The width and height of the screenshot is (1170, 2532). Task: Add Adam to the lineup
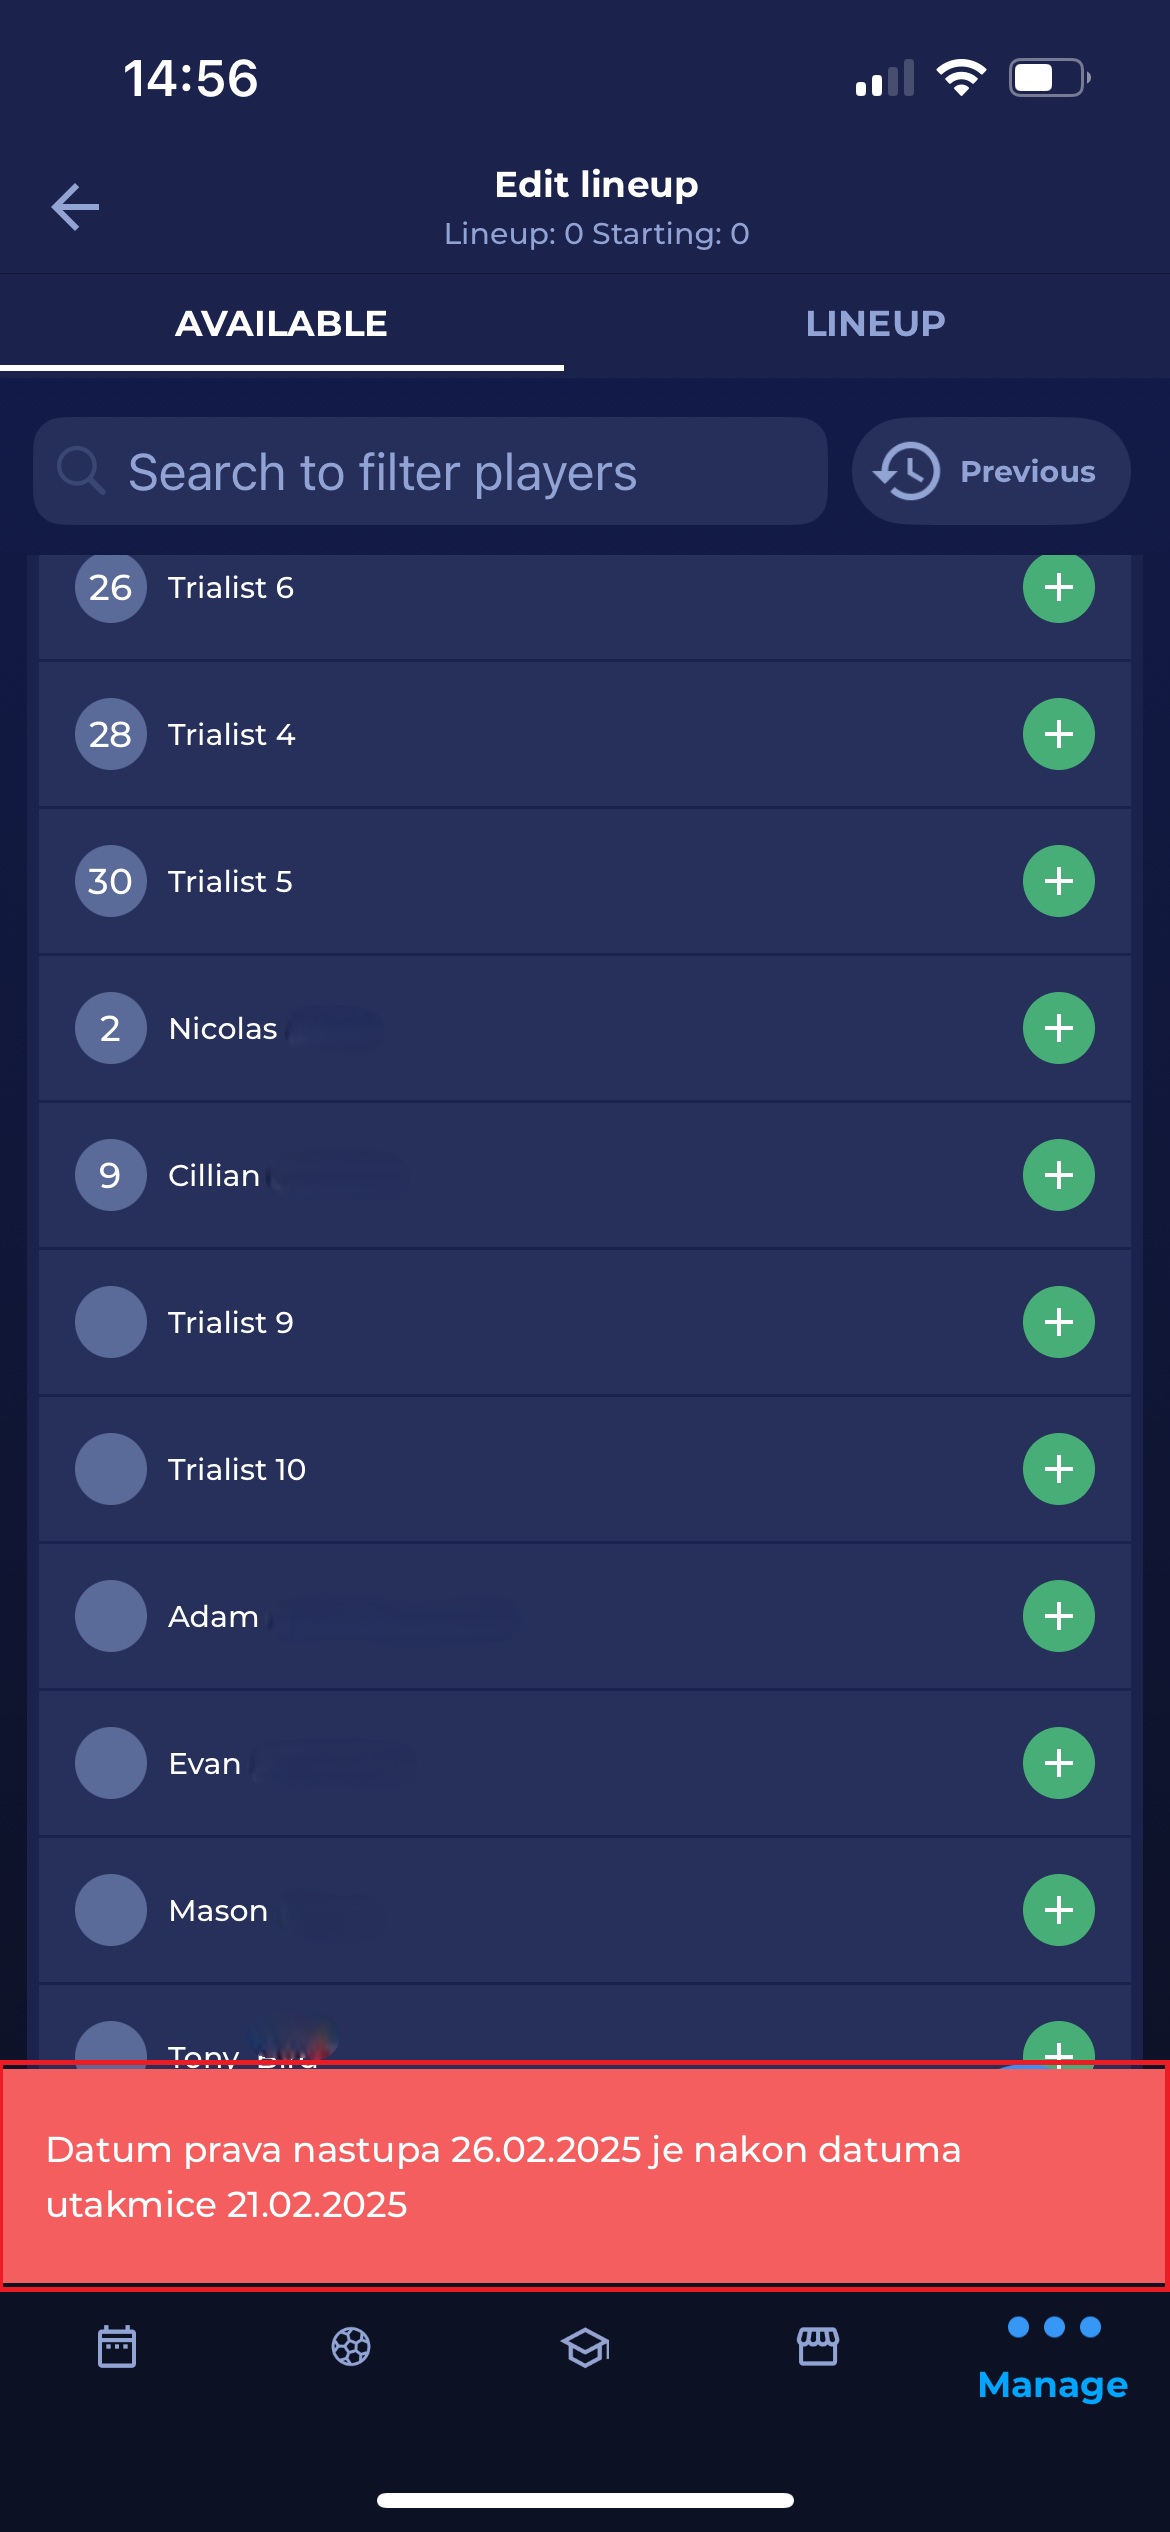point(1058,1617)
